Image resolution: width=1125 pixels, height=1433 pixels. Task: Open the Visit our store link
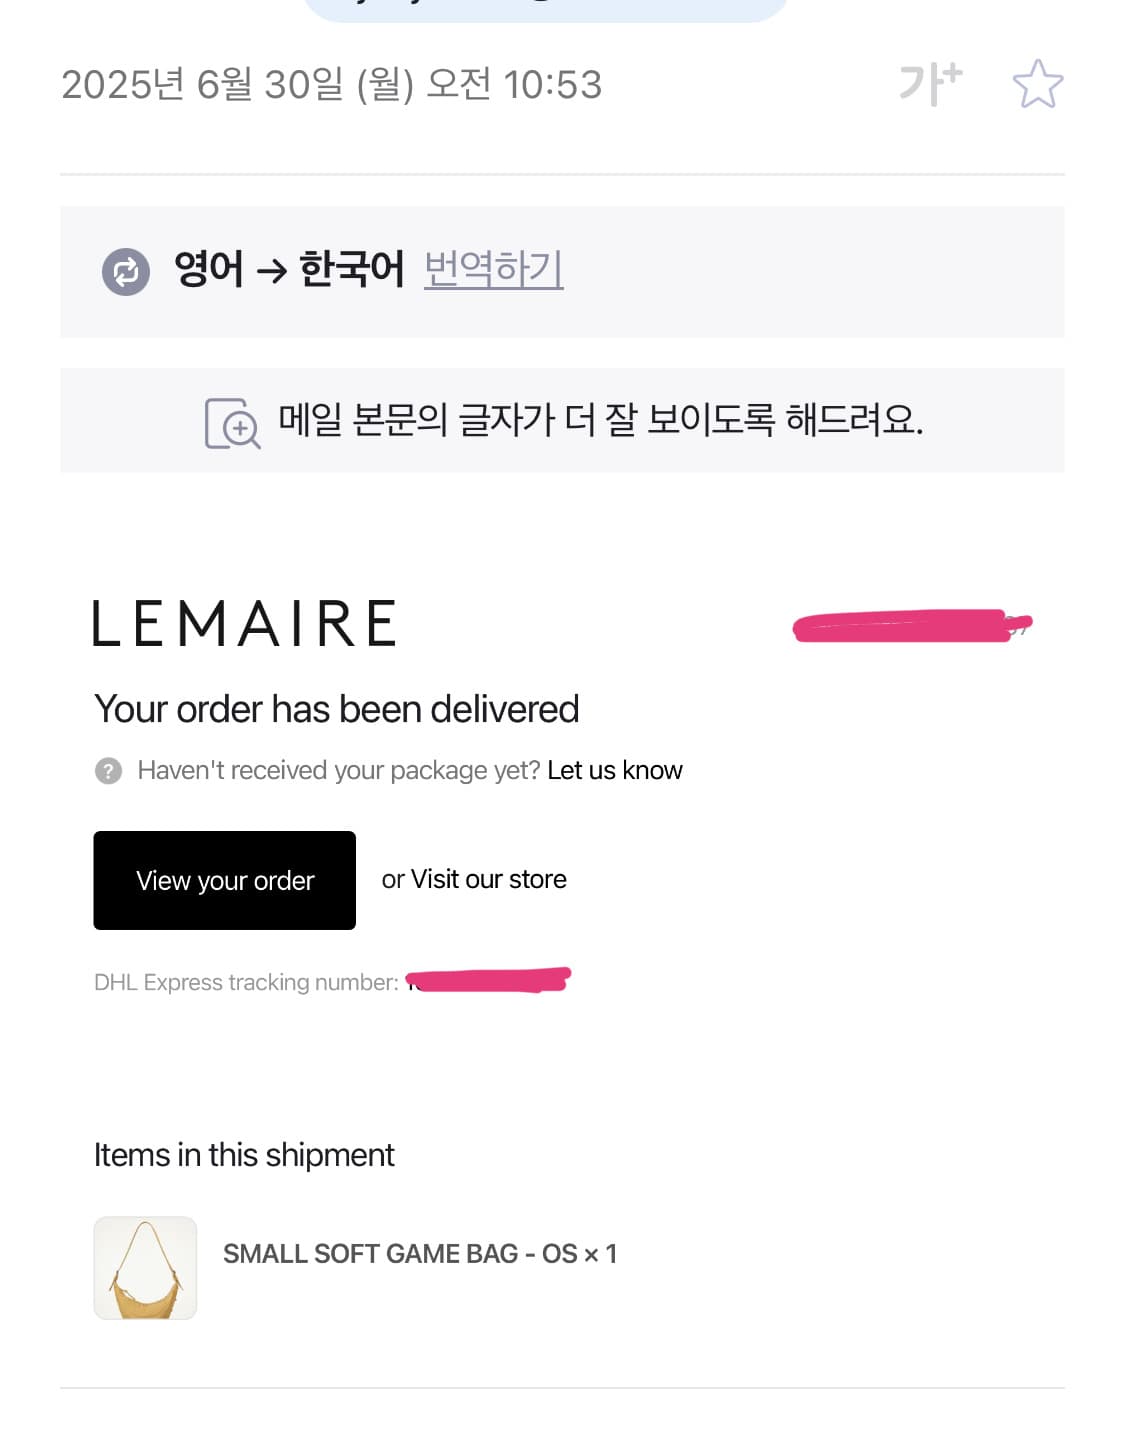pyautogui.click(x=488, y=879)
